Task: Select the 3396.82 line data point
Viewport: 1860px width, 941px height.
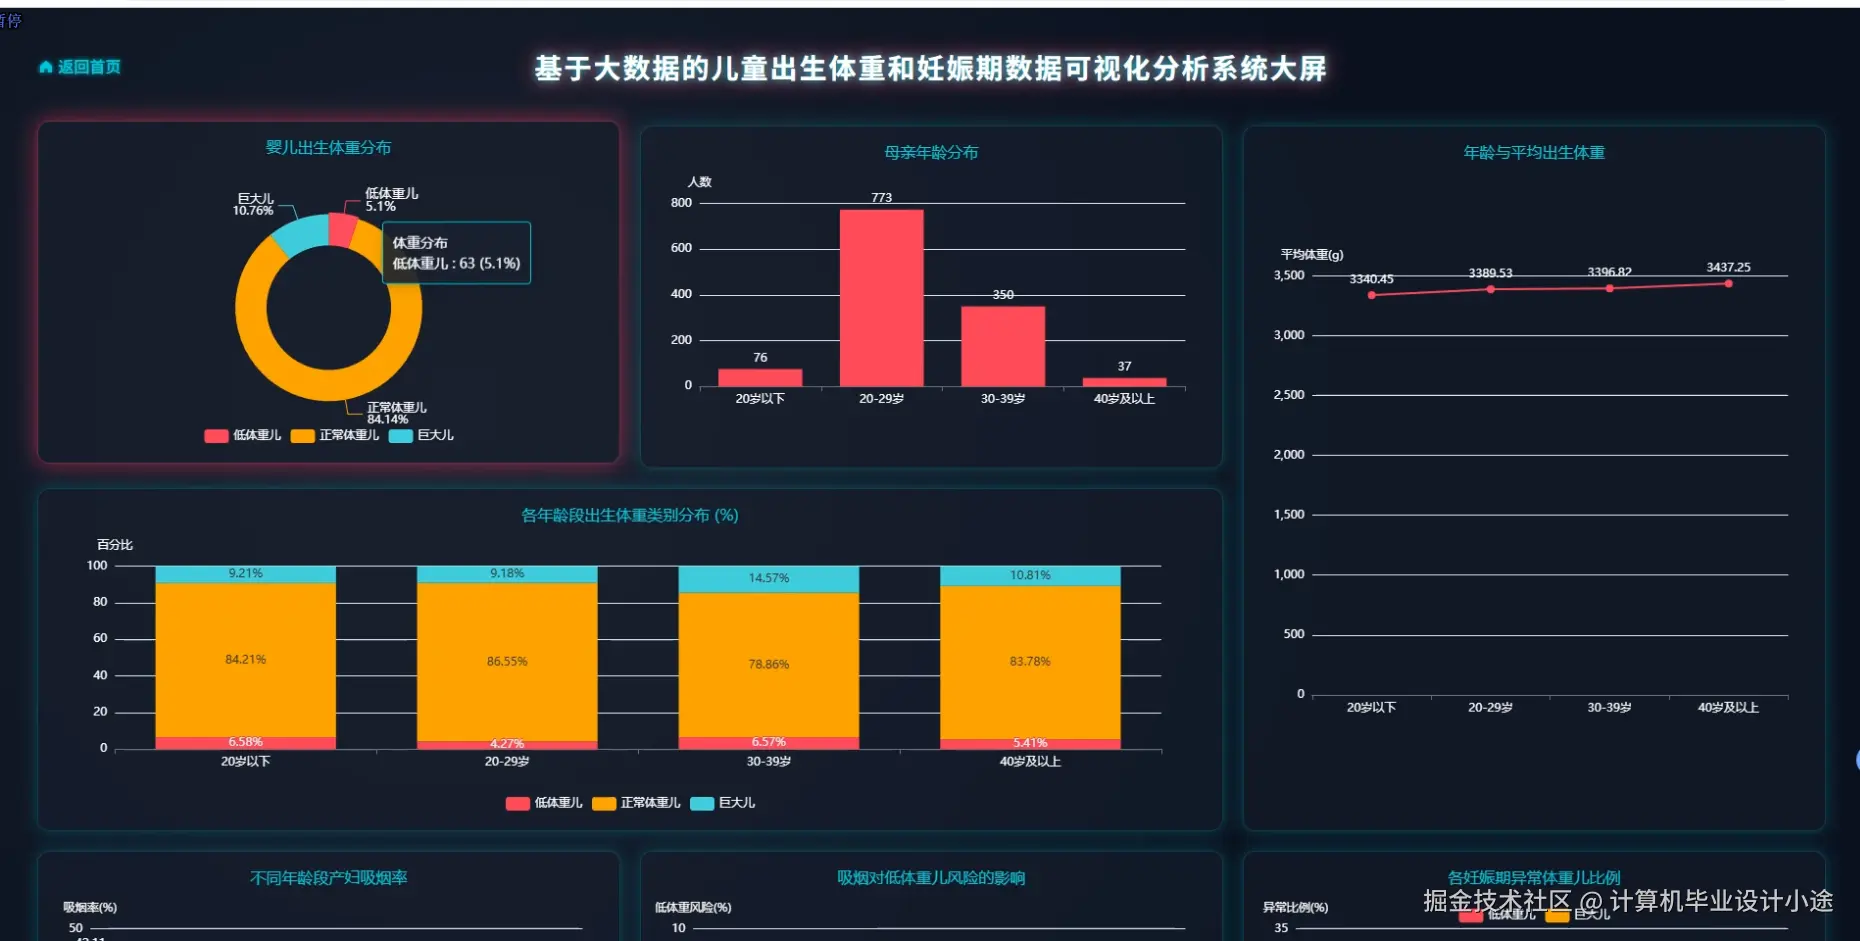Action: click(1609, 288)
